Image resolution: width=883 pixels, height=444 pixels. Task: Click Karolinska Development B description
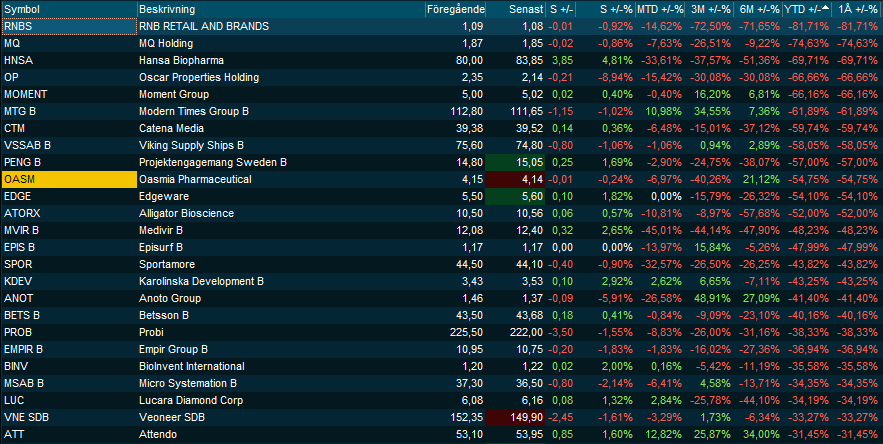pos(202,281)
